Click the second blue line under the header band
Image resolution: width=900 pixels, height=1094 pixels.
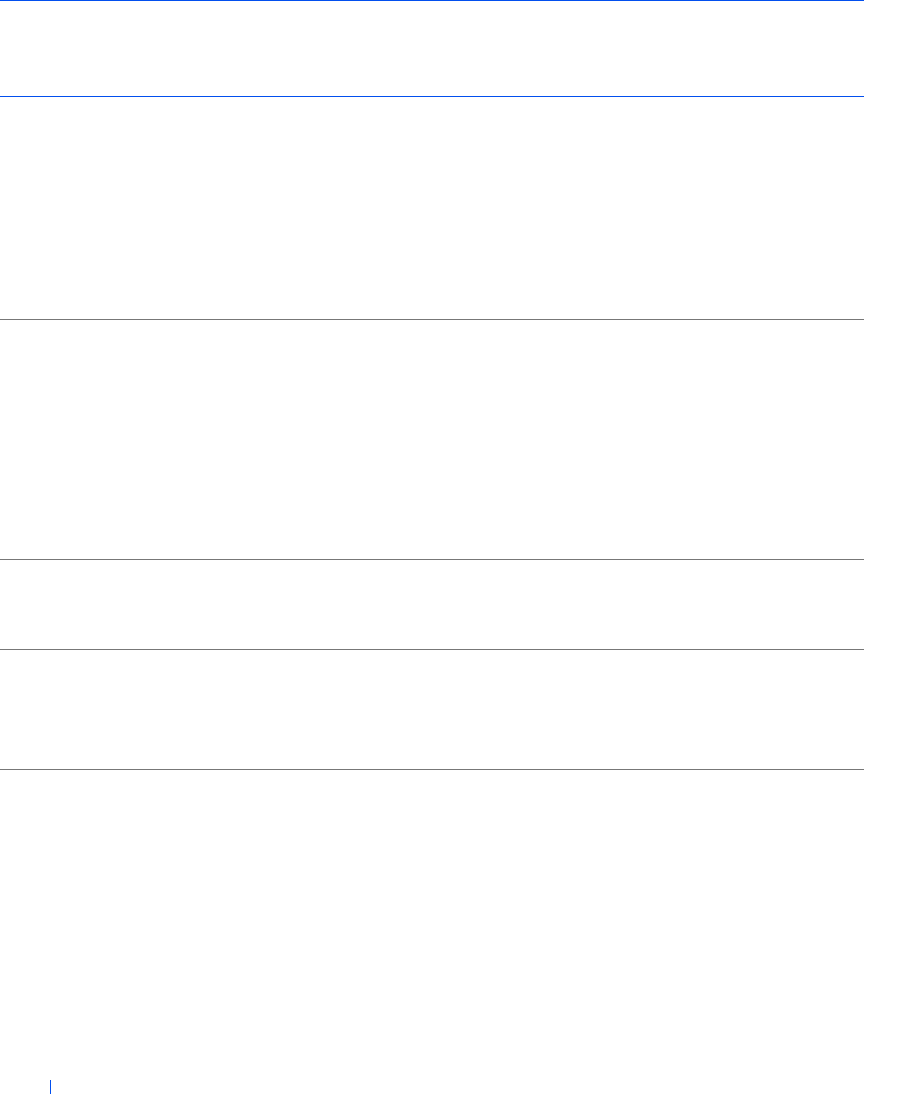(x=430, y=96)
